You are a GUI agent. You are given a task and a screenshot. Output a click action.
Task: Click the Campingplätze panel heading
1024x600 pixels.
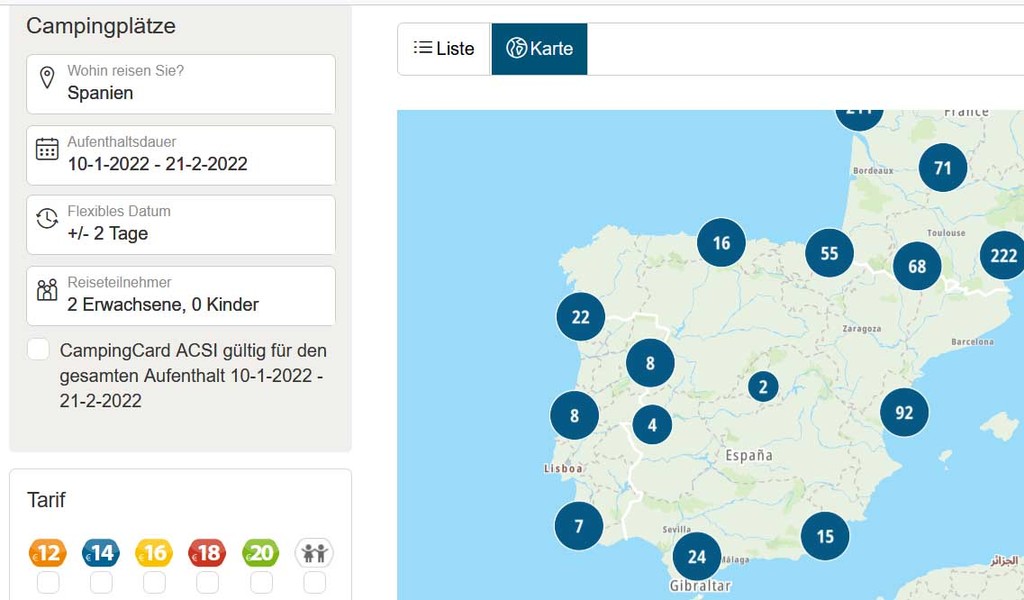pyautogui.click(x=101, y=26)
